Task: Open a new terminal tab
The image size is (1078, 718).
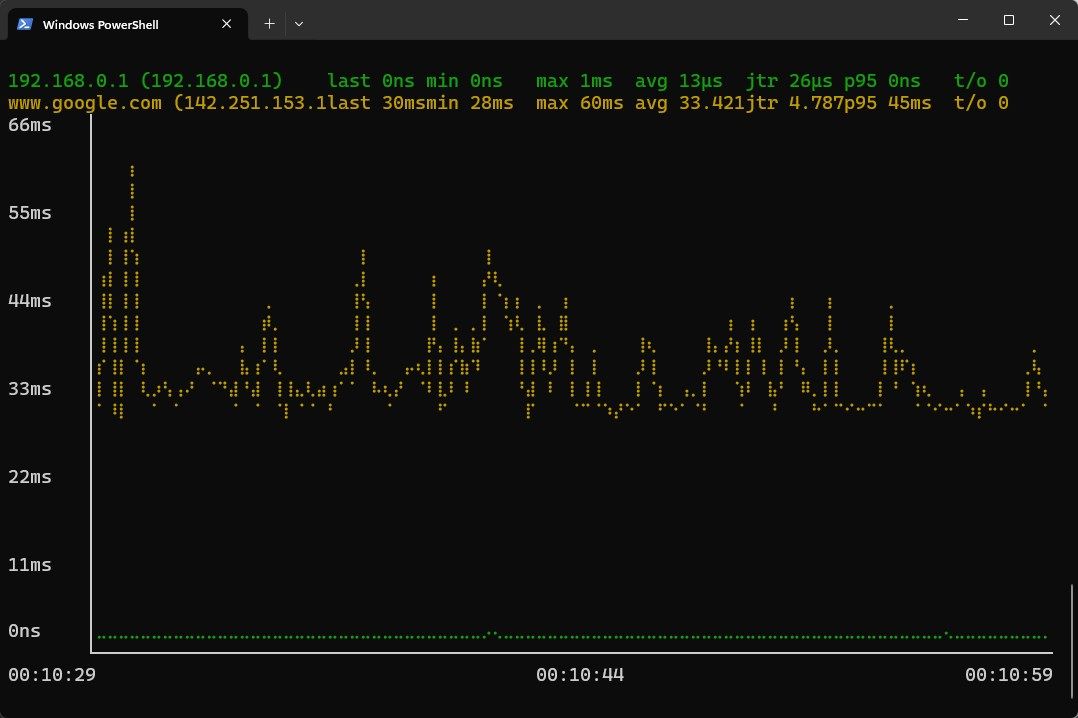Action: [x=270, y=24]
